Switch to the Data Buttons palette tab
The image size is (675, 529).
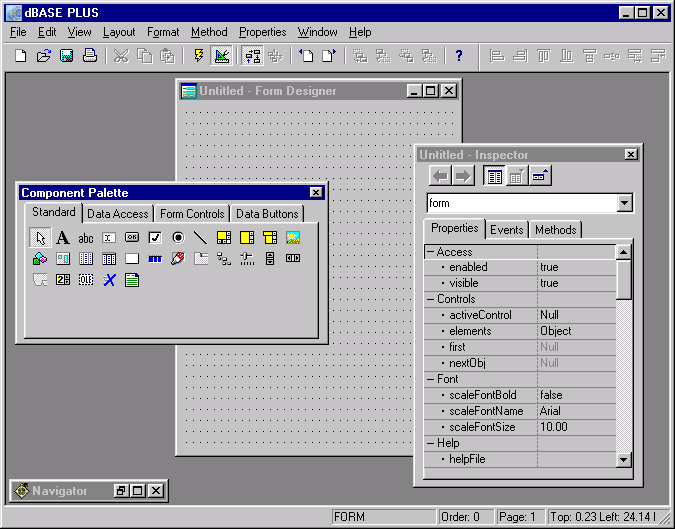point(267,214)
